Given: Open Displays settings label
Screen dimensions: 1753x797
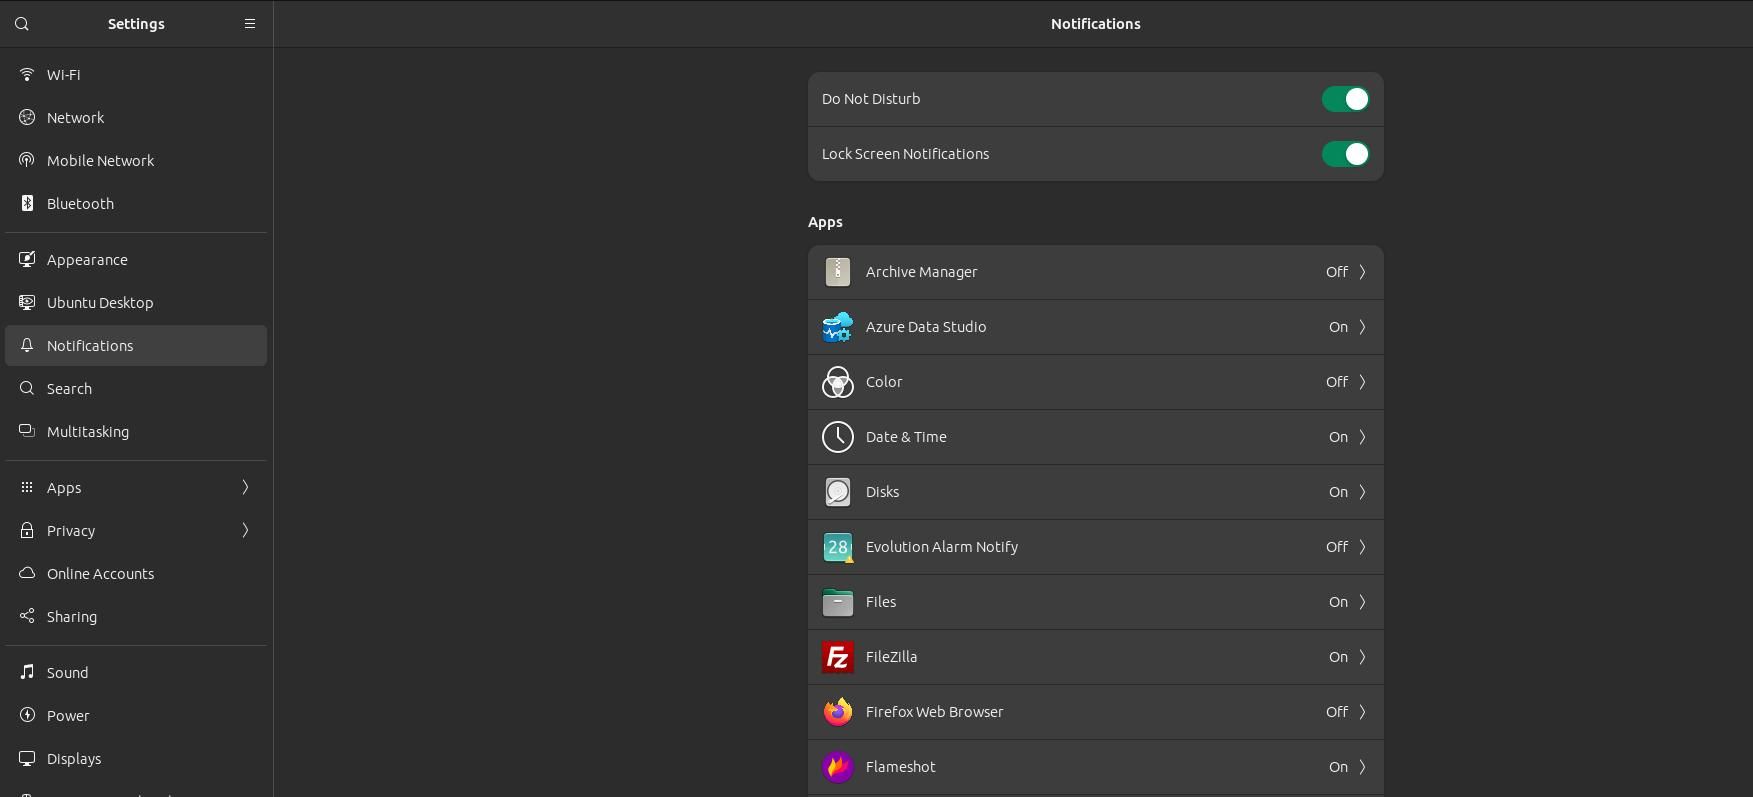Looking at the screenshot, I should coord(74,759).
